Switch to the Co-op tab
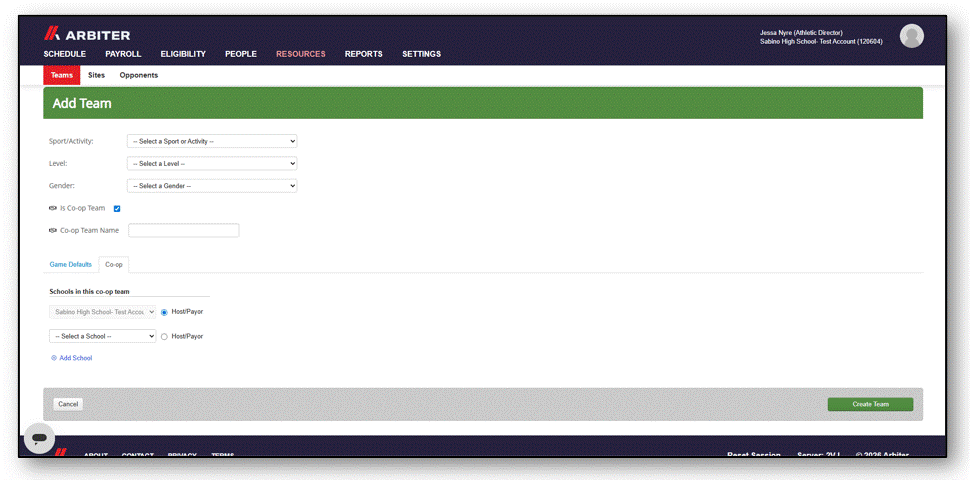This screenshot has width=970, height=480. coord(114,264)
